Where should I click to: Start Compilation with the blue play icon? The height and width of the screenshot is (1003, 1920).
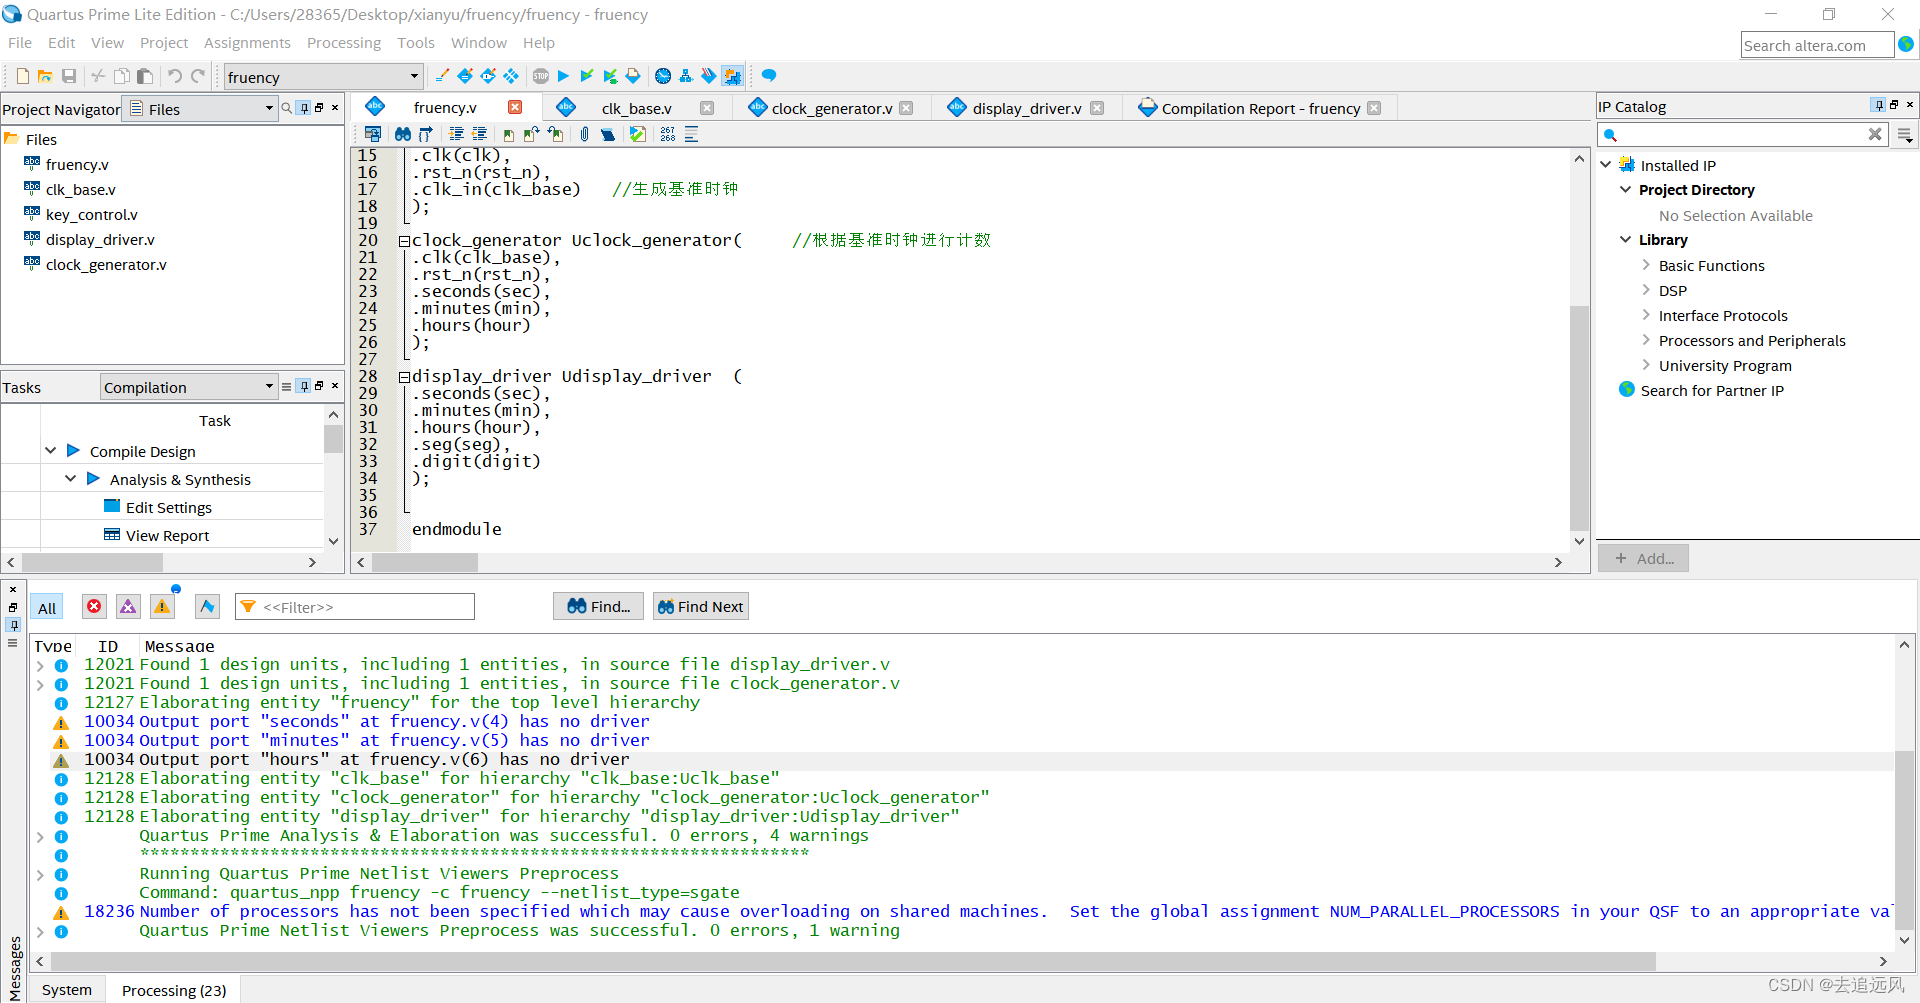tap(563, 76)
